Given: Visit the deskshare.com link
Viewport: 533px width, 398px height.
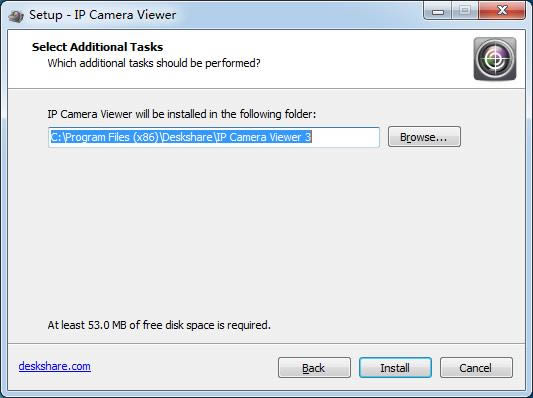Looking at the screenshot, I should [55, 366].
